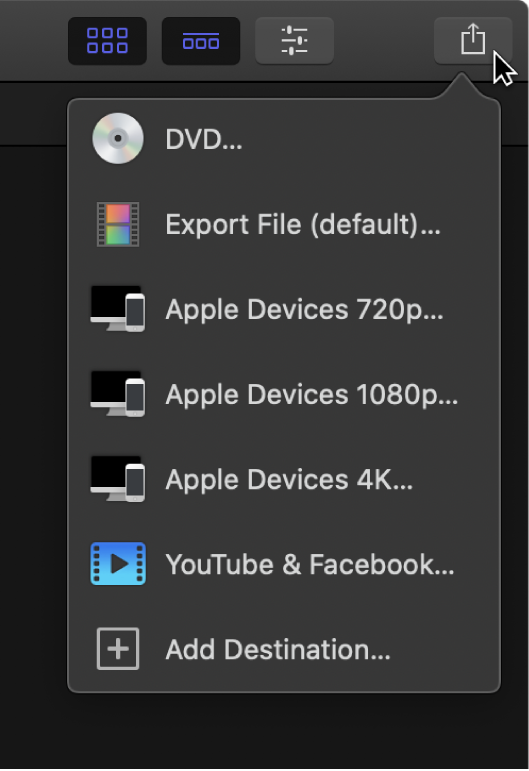Choose Apple Devices 1080p… destination
The image size is (529, 771).
click(284, 394)
